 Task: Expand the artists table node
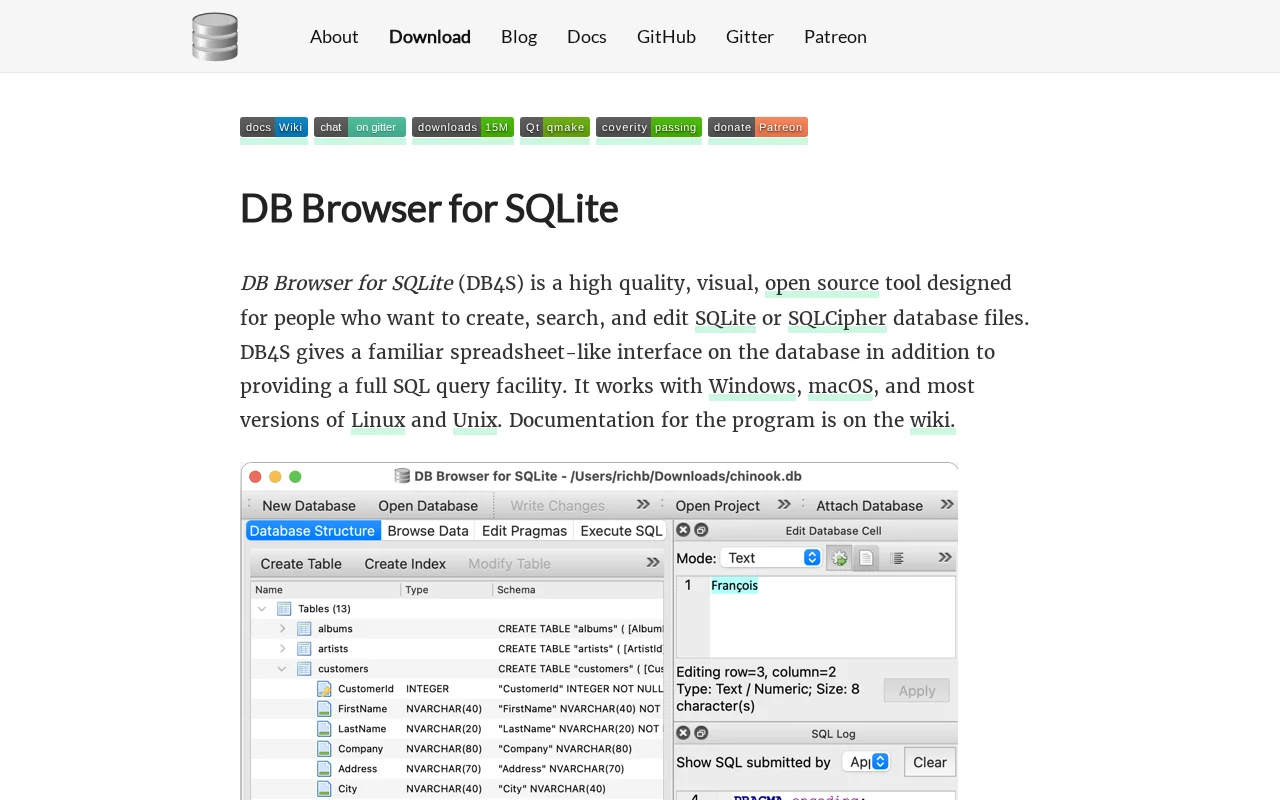282,649
